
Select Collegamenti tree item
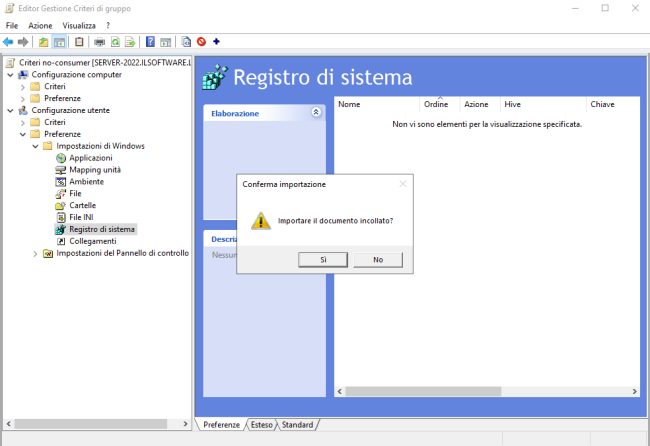92,241
